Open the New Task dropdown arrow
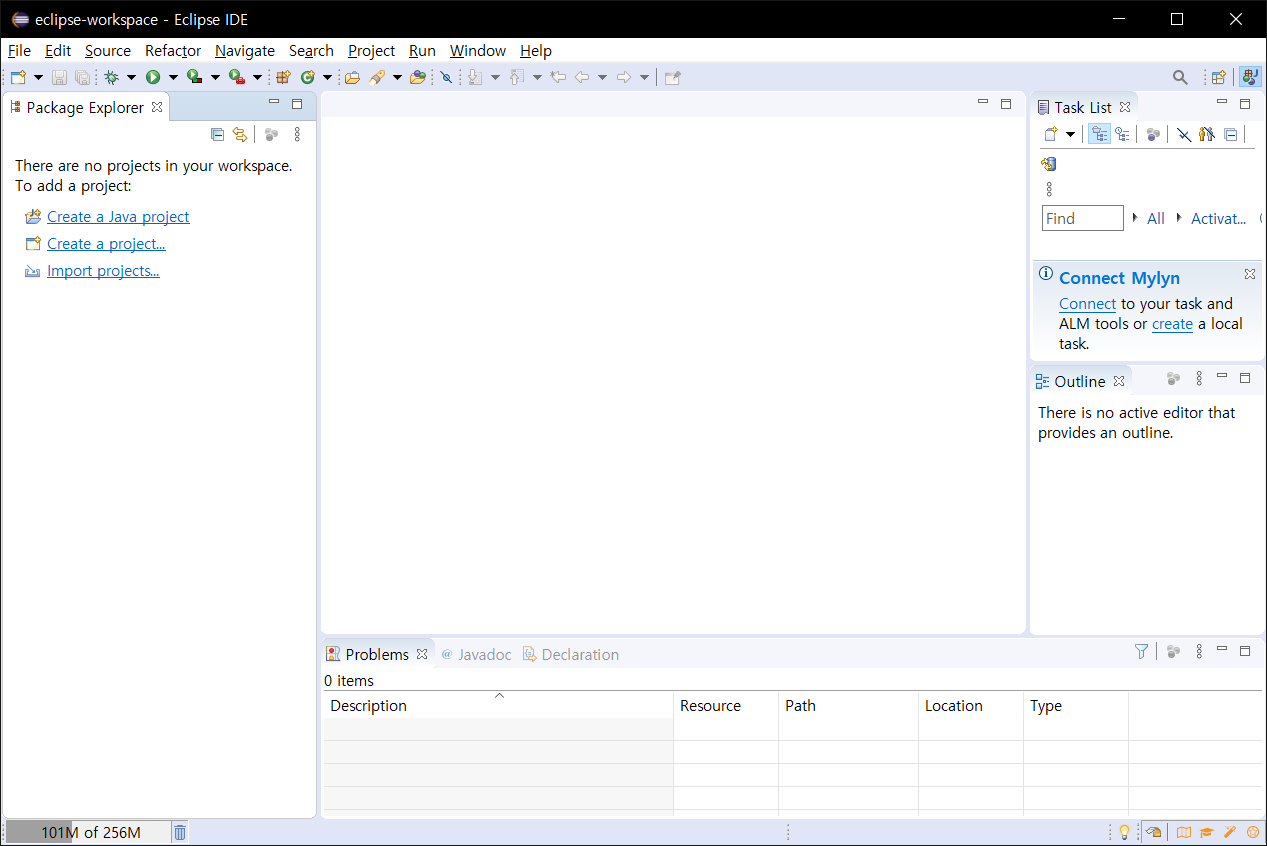The width and height of the screenshot is (1267, 846). [1070, 134]
